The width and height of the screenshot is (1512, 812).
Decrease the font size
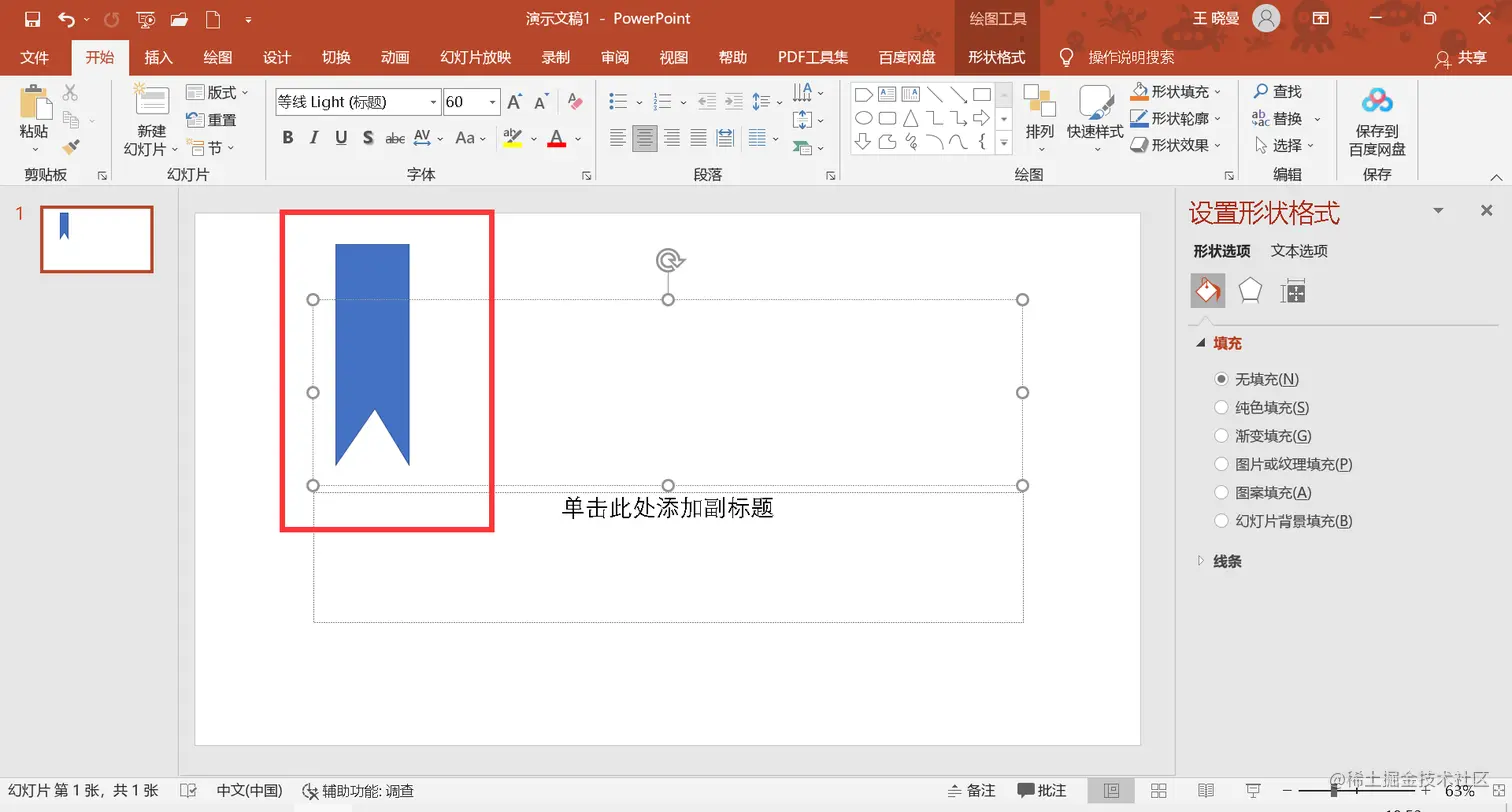point(542,102)
